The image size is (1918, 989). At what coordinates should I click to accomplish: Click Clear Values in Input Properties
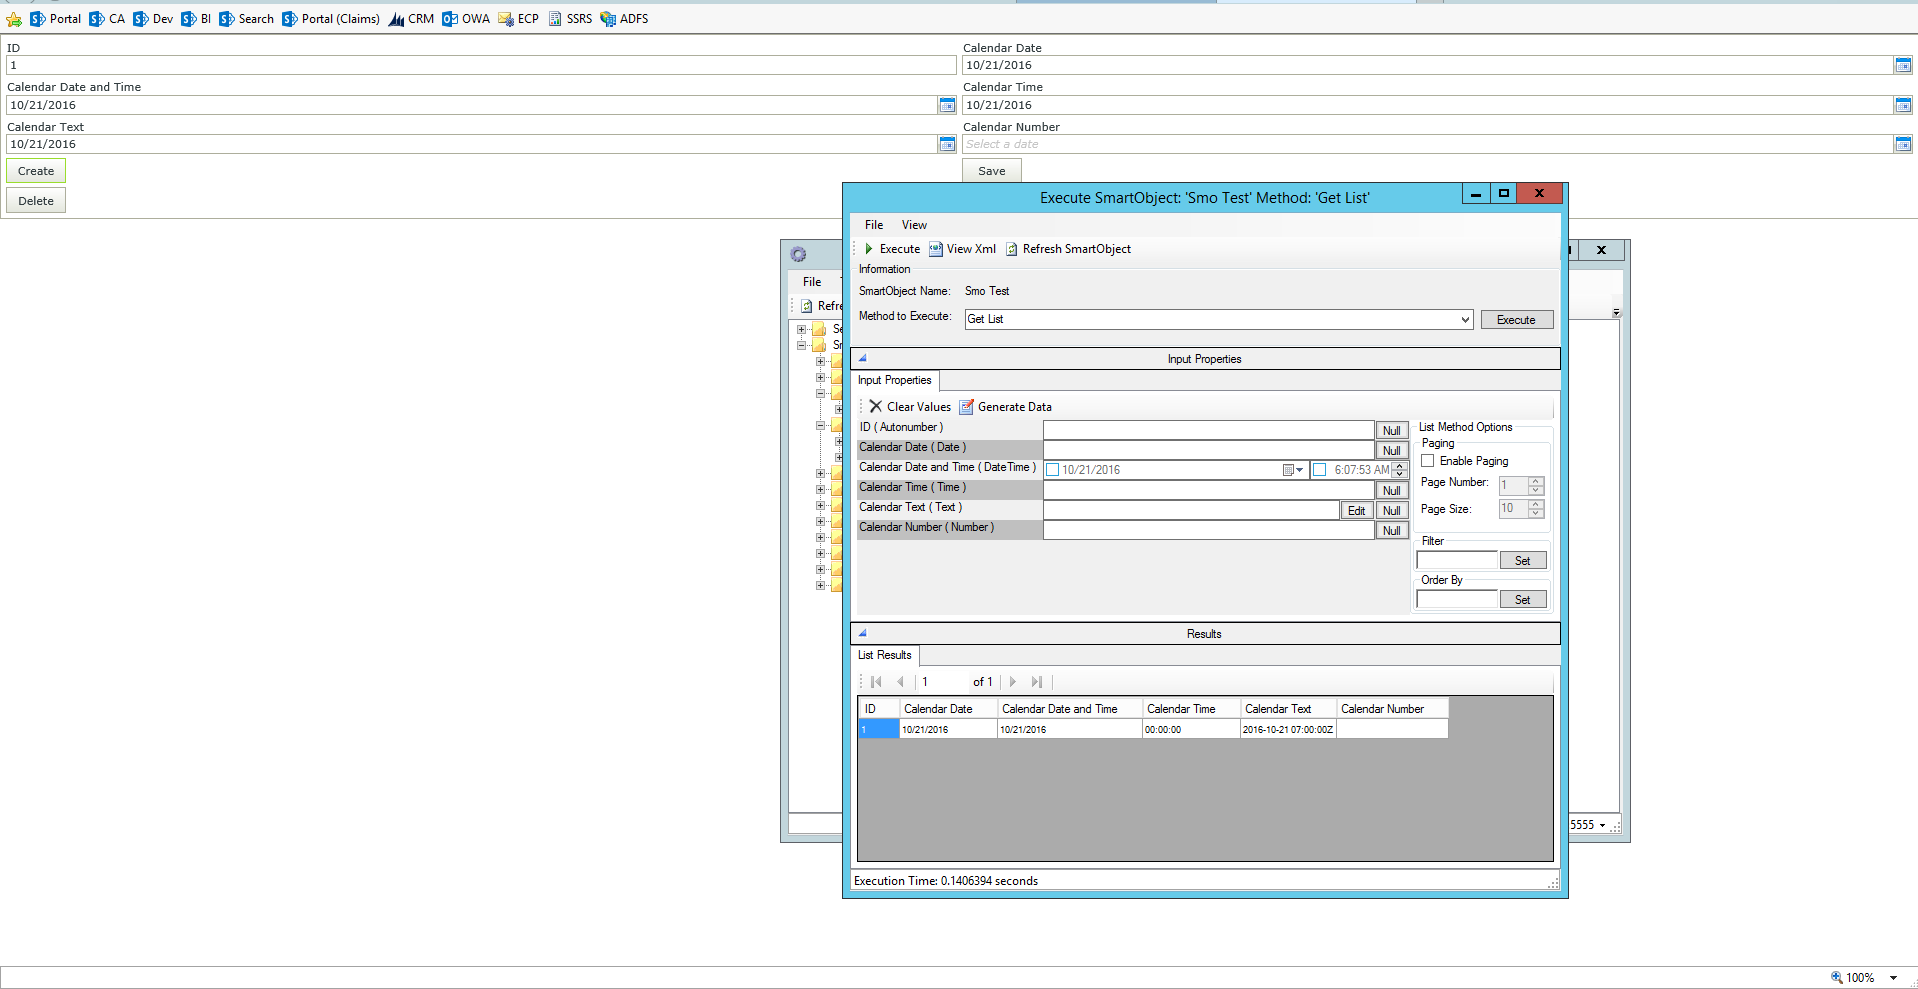coord(910,407)
